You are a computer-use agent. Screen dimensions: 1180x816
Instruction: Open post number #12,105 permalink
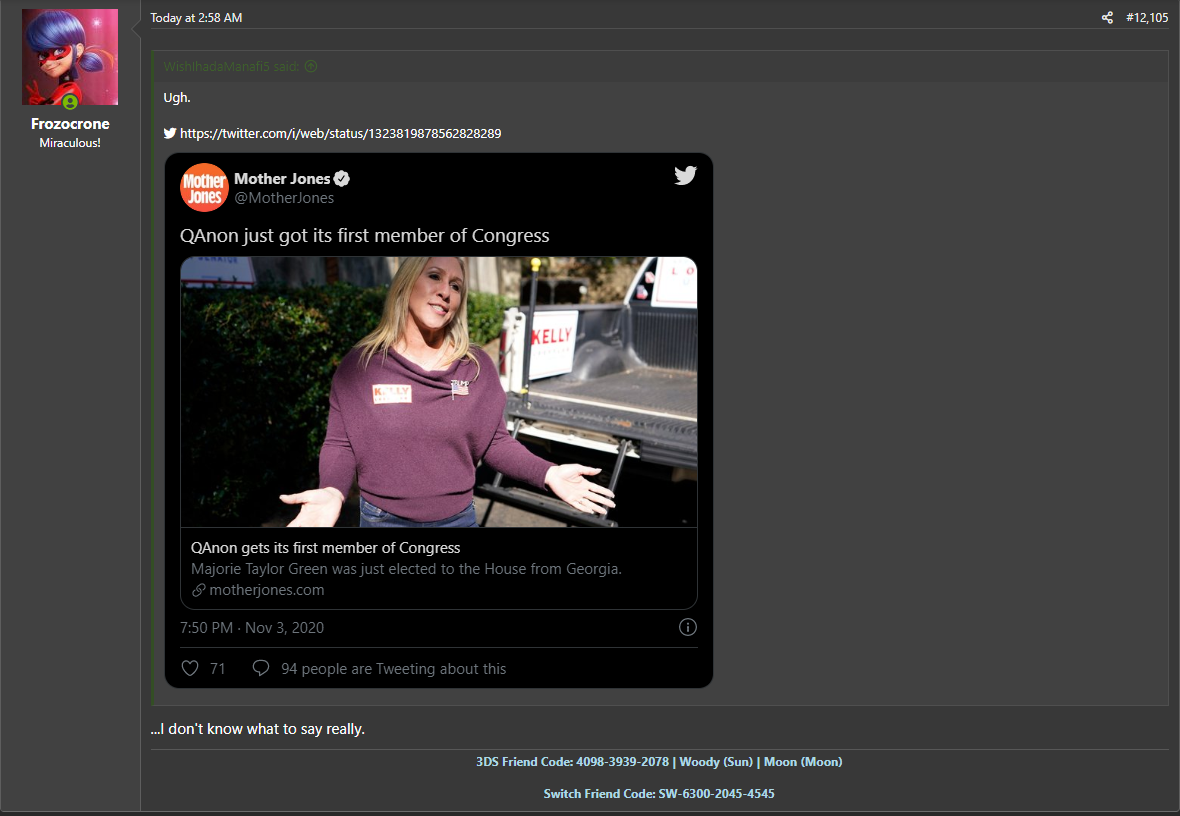(x=1147, y=17)
